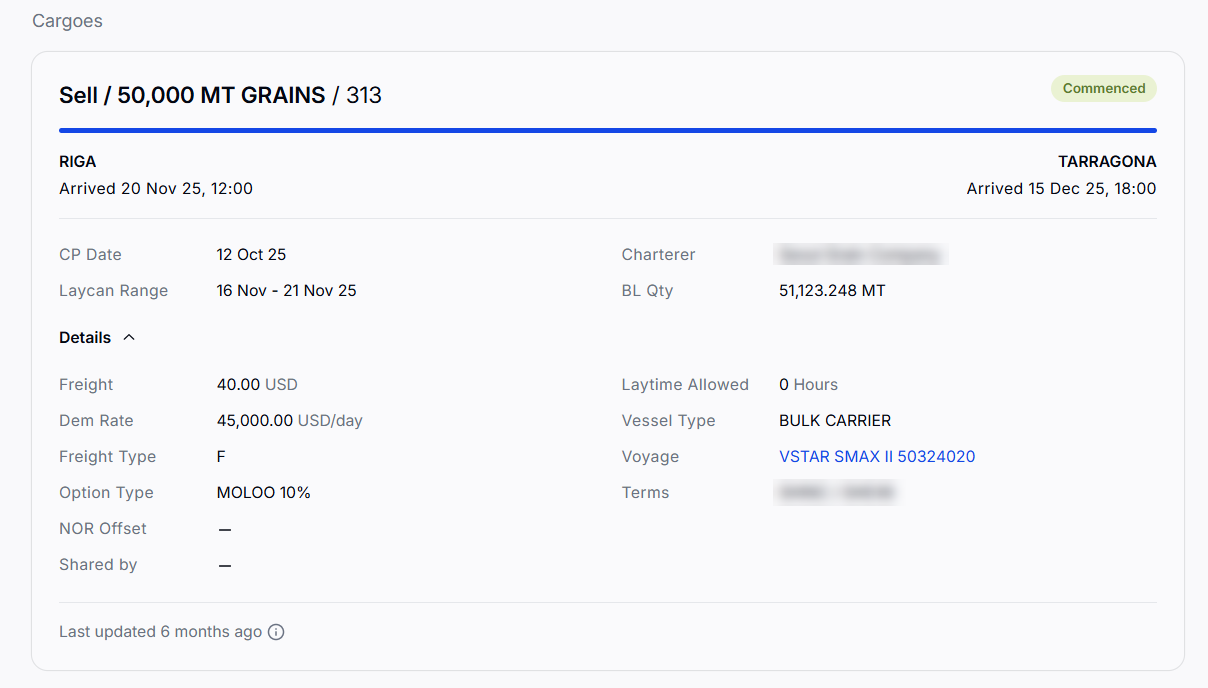This screenshot has height=688, width=1208.
Task: Click the Details label text
Action: coord(85,338)
